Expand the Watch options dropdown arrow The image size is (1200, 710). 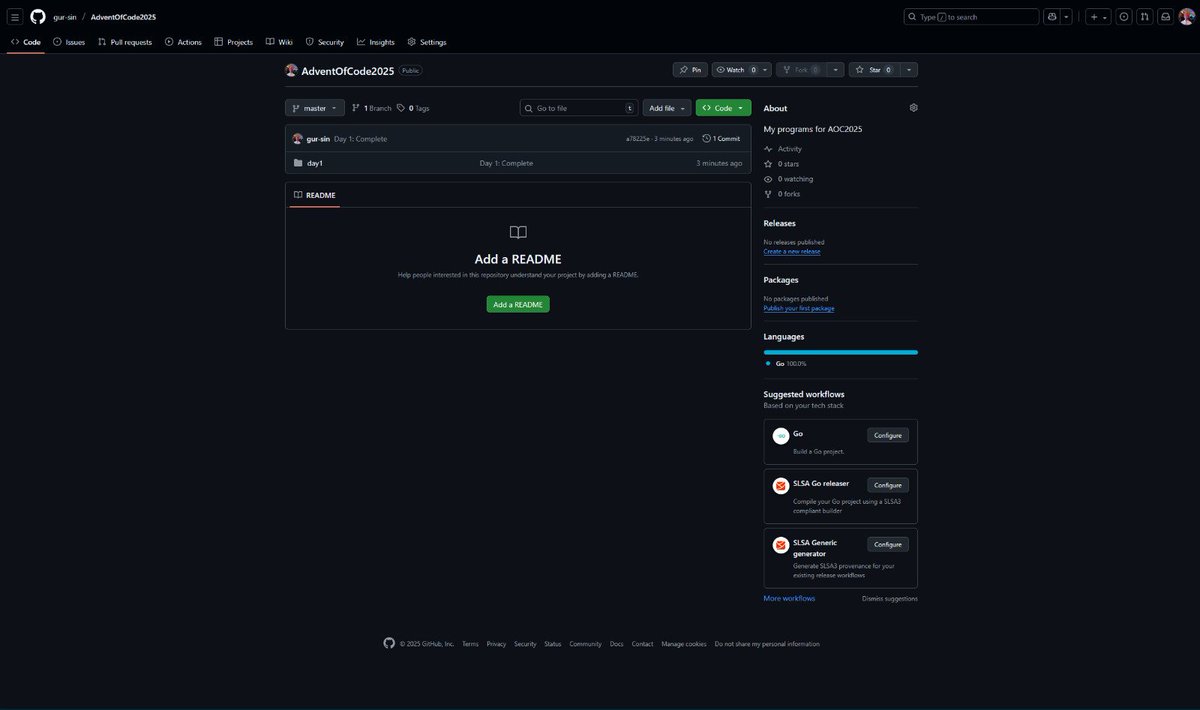tap(766, 70)
